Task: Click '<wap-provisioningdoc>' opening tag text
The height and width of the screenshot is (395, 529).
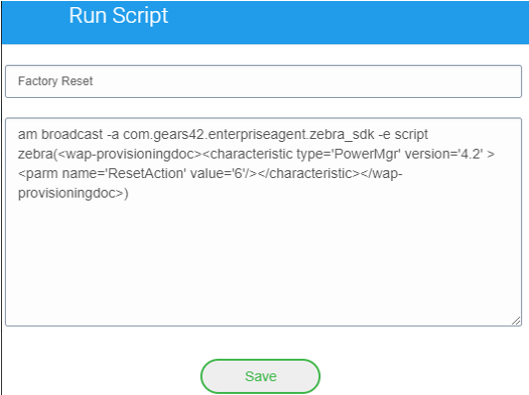Action: [130, 154]
